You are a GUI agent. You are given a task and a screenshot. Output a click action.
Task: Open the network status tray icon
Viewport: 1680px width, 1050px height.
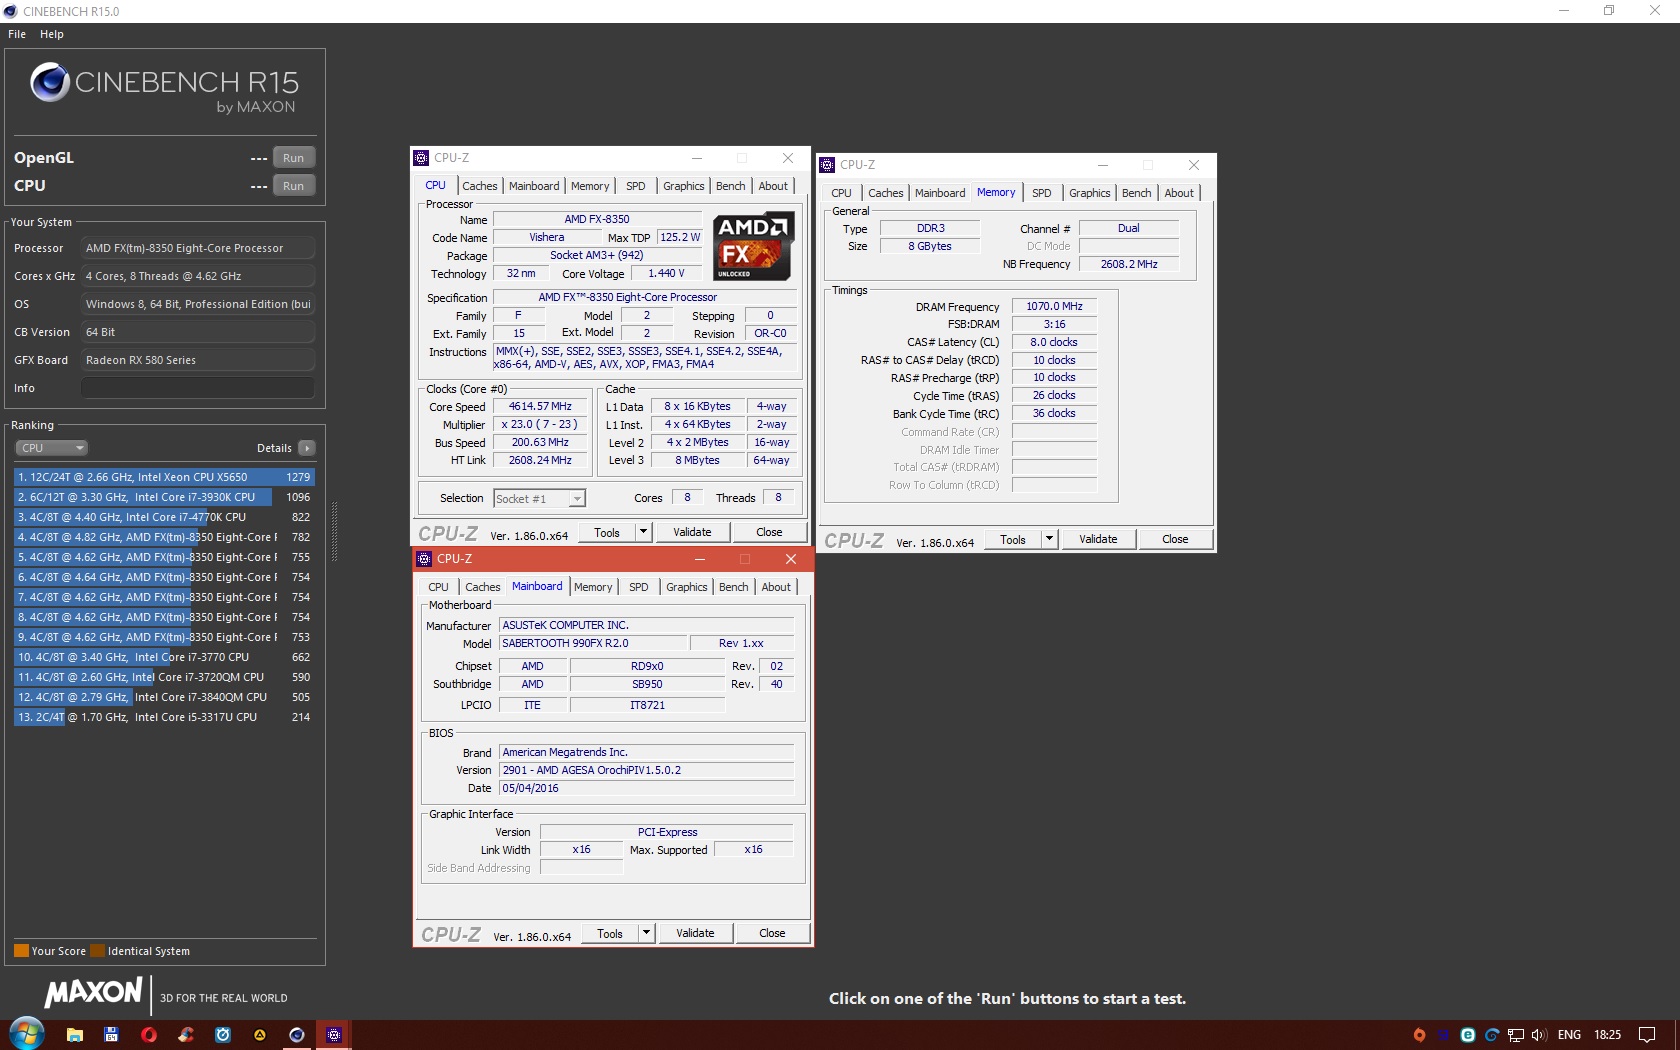point(1516,1035)
